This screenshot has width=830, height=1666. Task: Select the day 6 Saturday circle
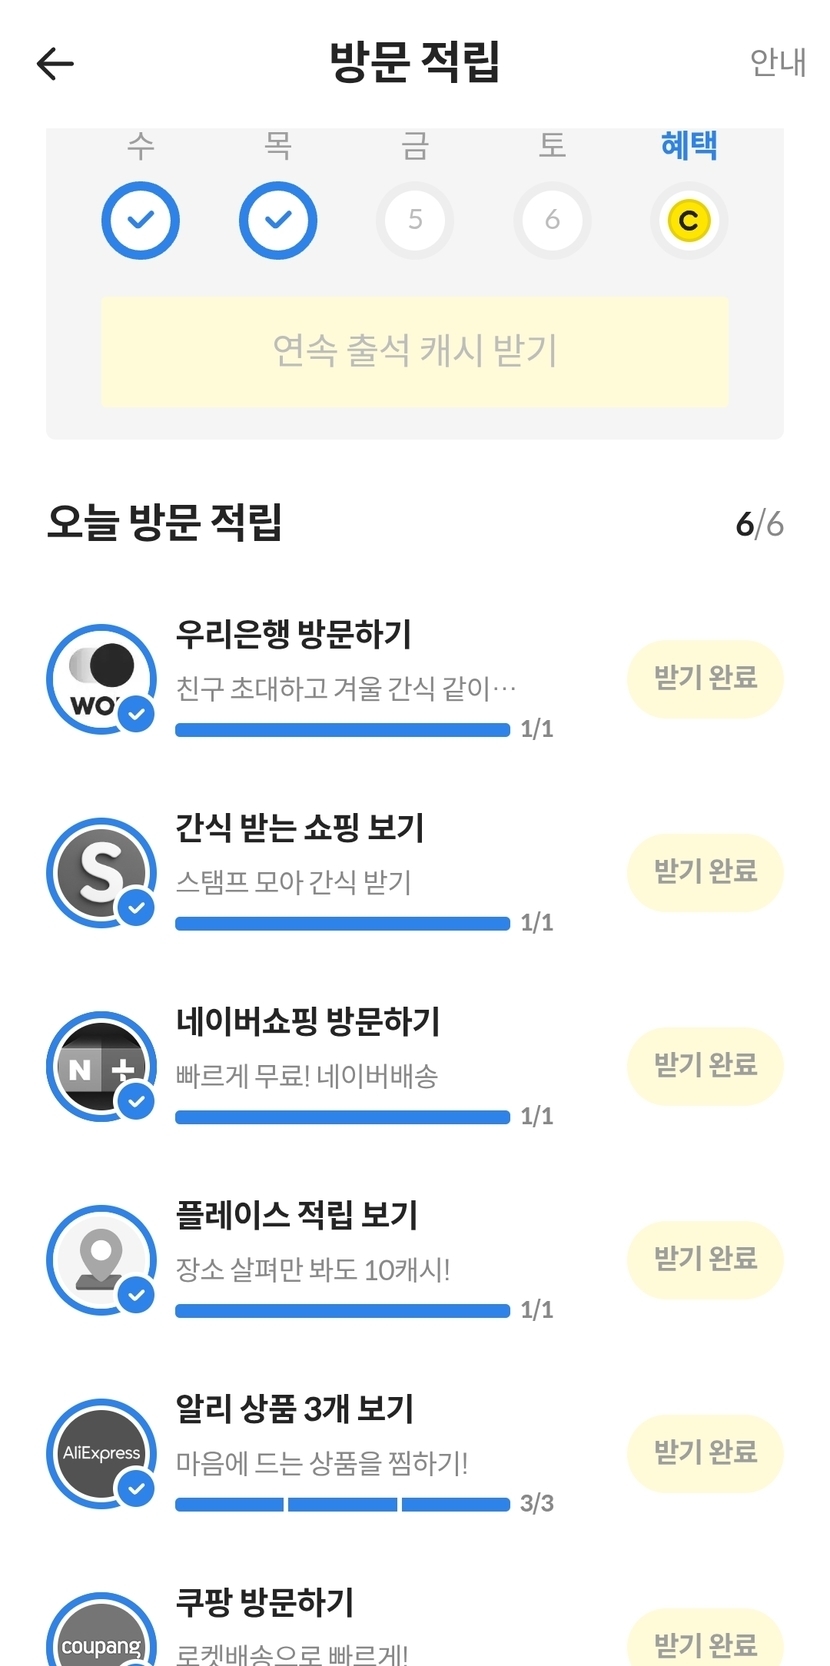coord(552,220)
